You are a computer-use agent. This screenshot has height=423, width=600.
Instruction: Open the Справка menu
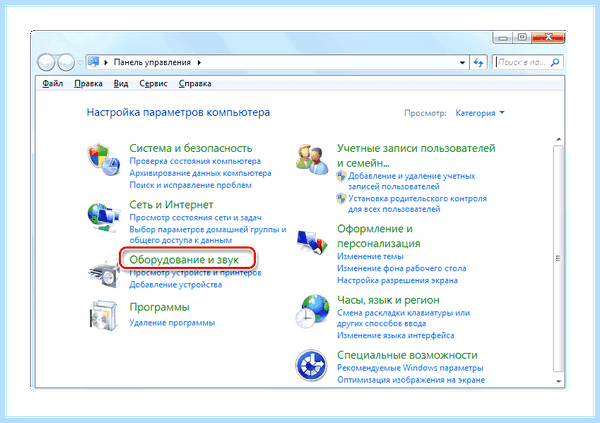point(195,83)
